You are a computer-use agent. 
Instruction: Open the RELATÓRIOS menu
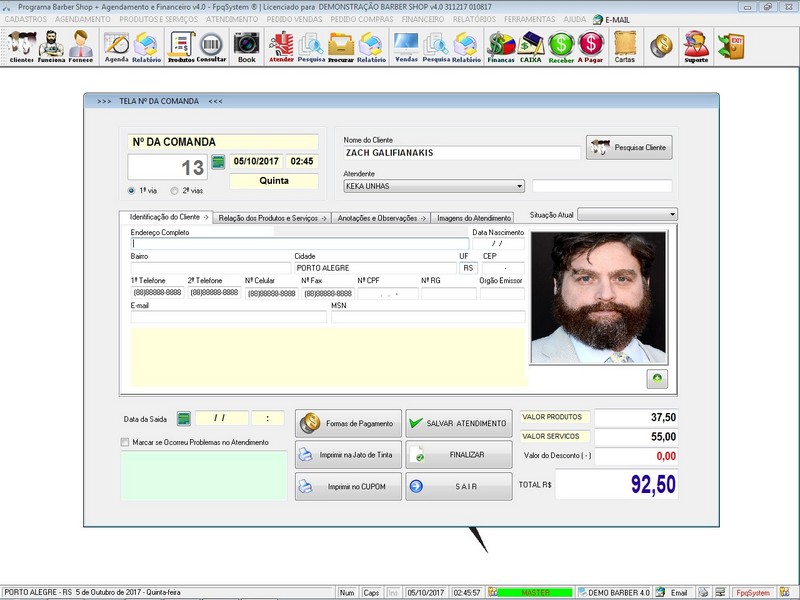click(x=474, y=19)
